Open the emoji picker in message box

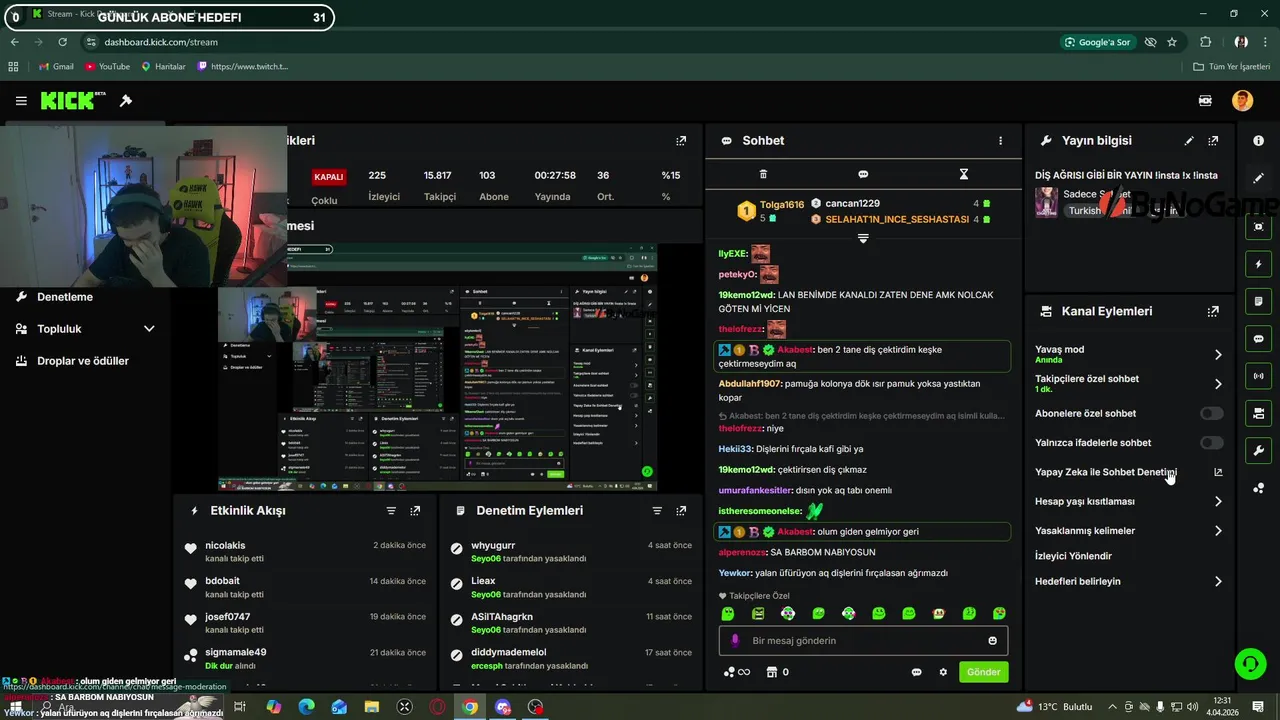[992, 641]
